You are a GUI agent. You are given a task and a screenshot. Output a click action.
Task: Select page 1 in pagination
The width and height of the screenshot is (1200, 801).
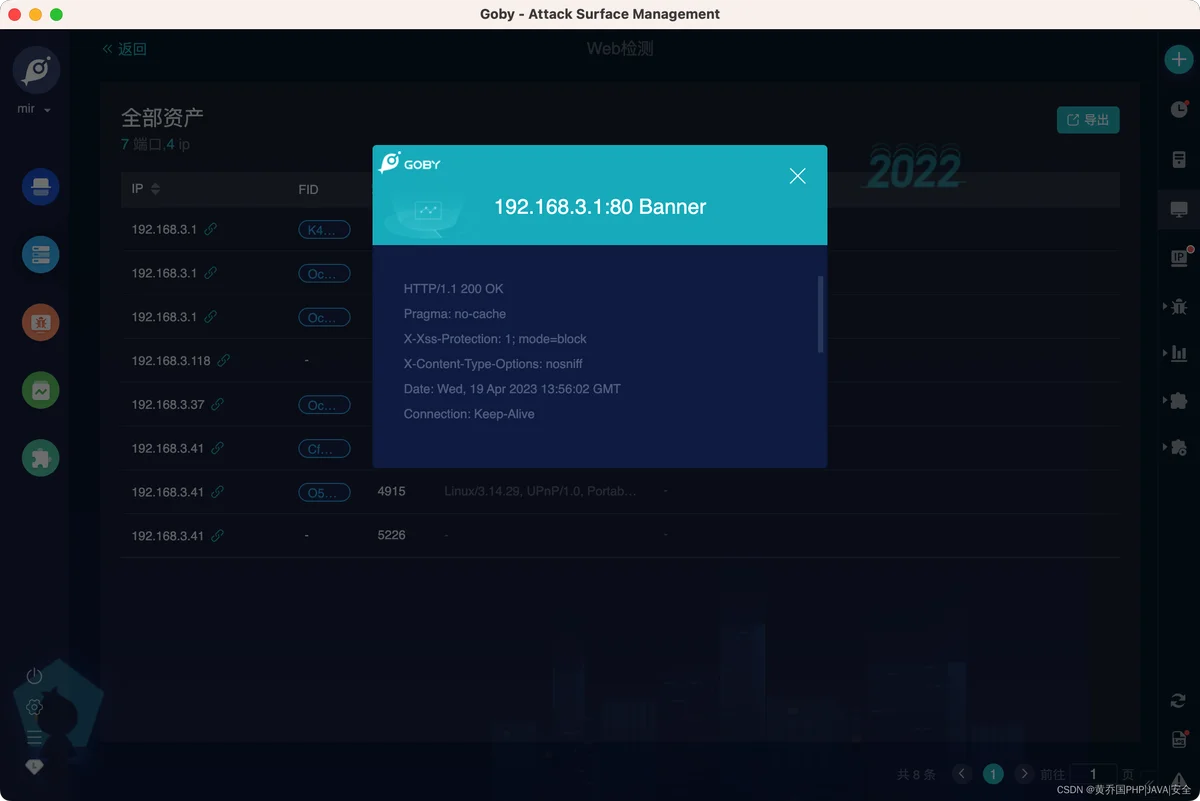tap(993, 774)
